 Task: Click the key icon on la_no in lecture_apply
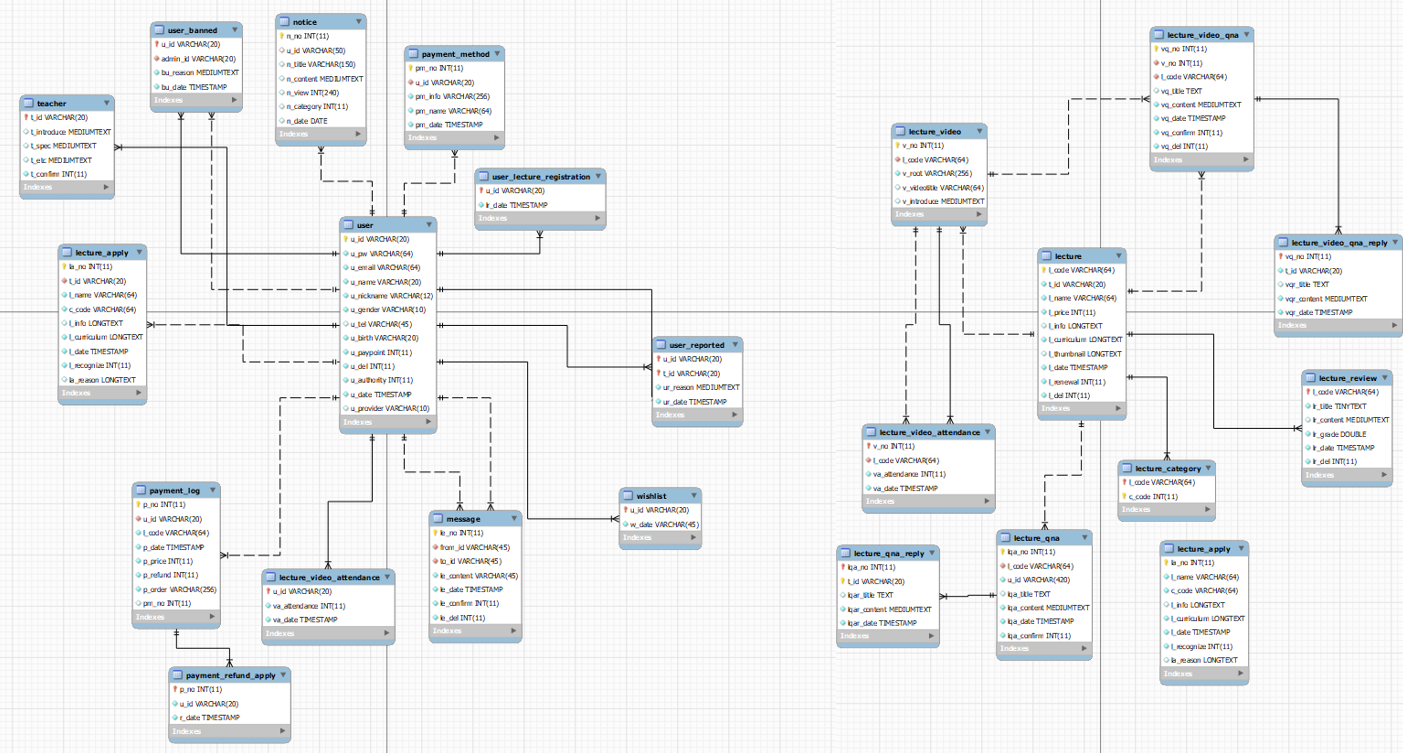click(65, 267)
